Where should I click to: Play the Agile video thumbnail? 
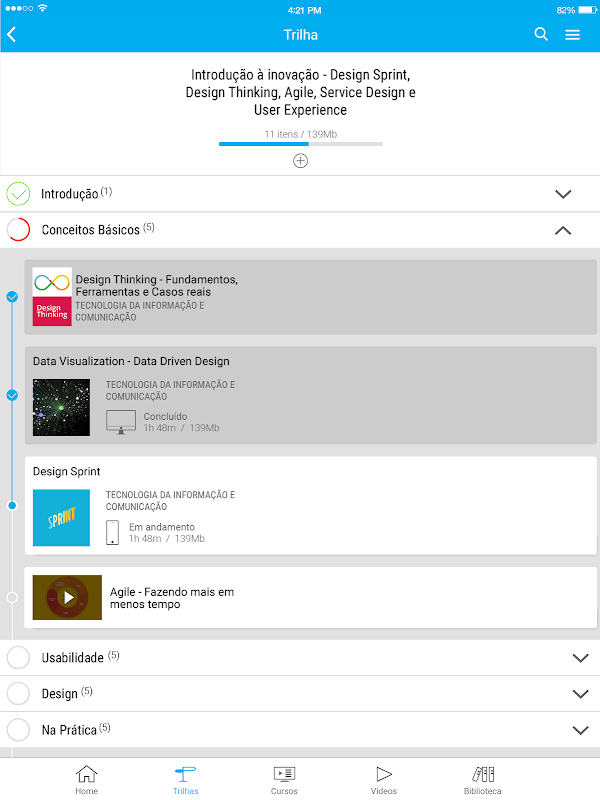67,598
